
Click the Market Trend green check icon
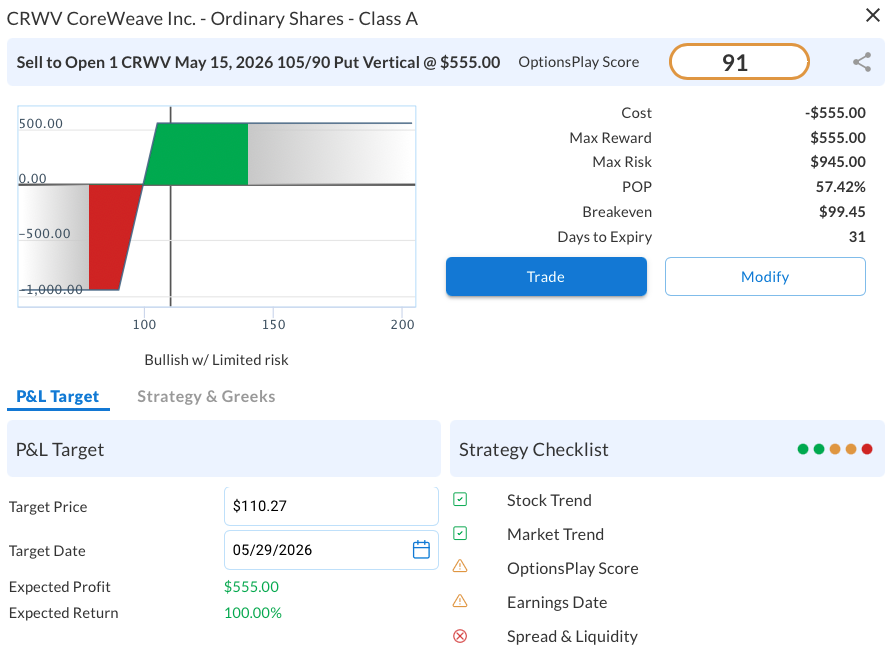point(460,534)
